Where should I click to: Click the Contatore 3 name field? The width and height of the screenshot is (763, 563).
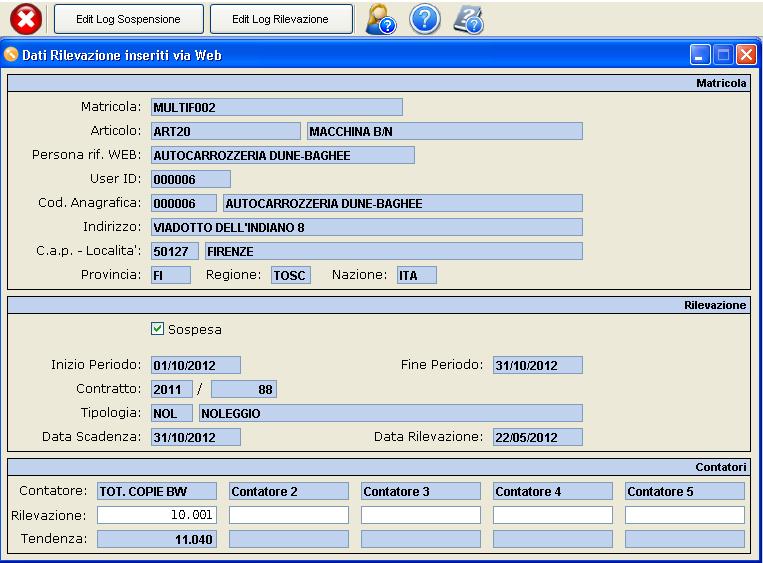[x=421, y=491]
